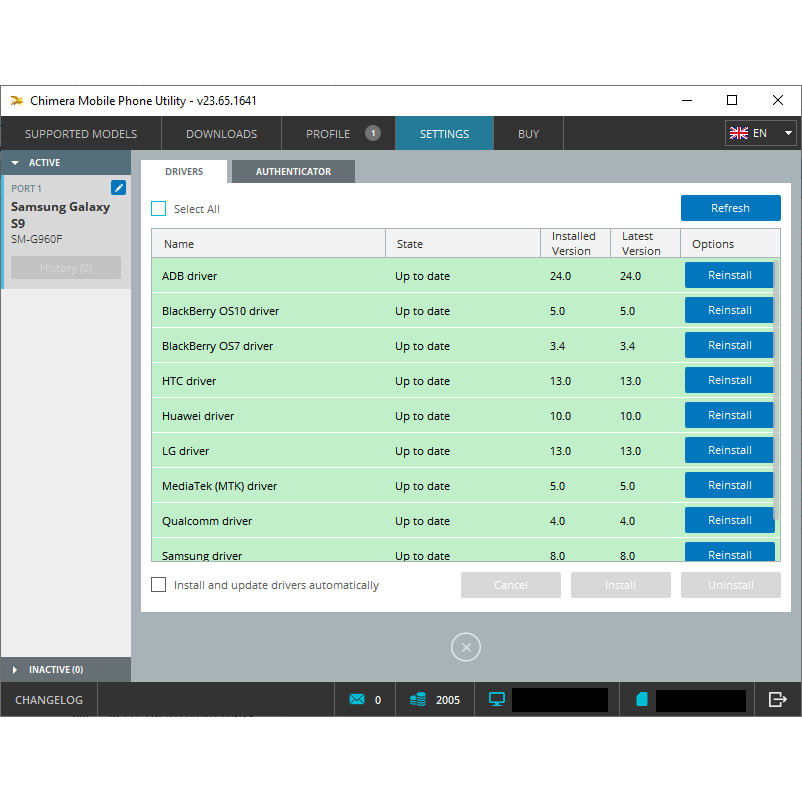
Task: Click the profile notification badge showing 1
Action: coord(373,133)
